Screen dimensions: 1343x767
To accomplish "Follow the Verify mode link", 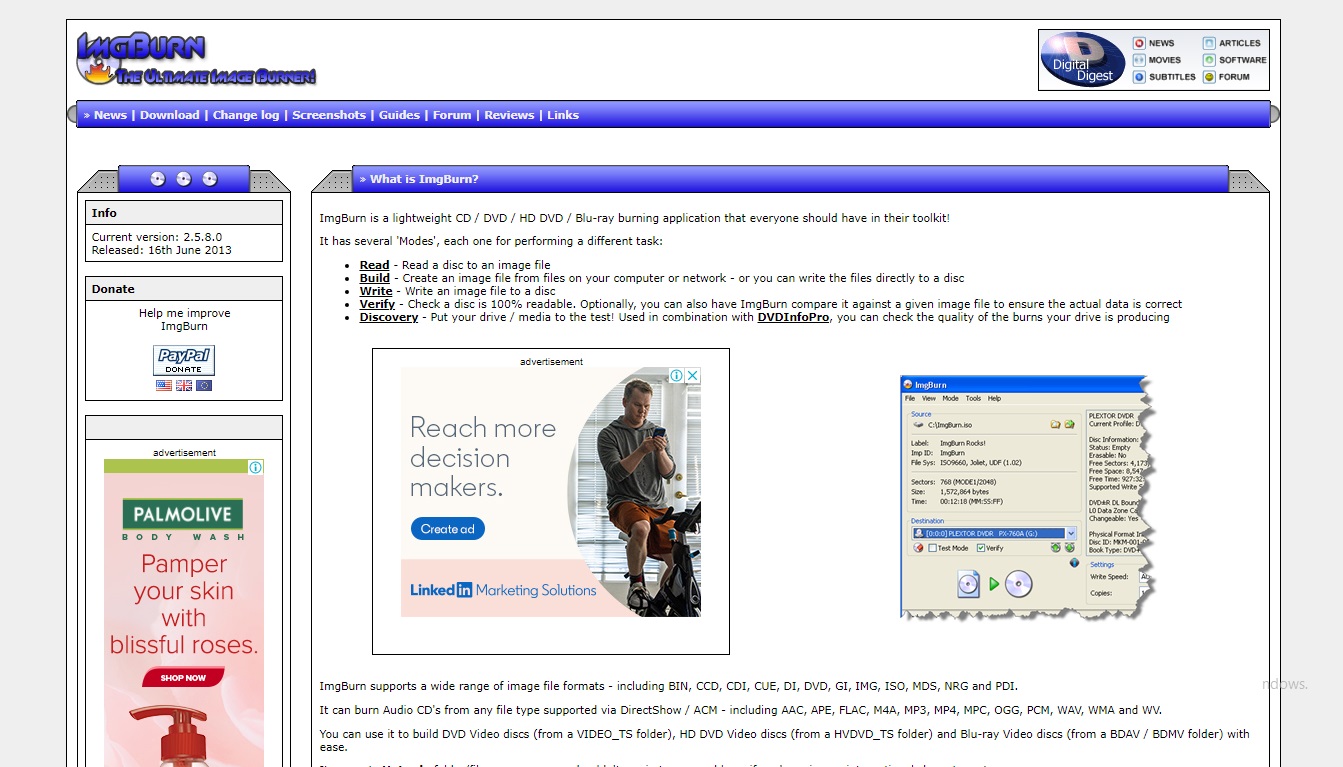I will (x=378, y=304).
